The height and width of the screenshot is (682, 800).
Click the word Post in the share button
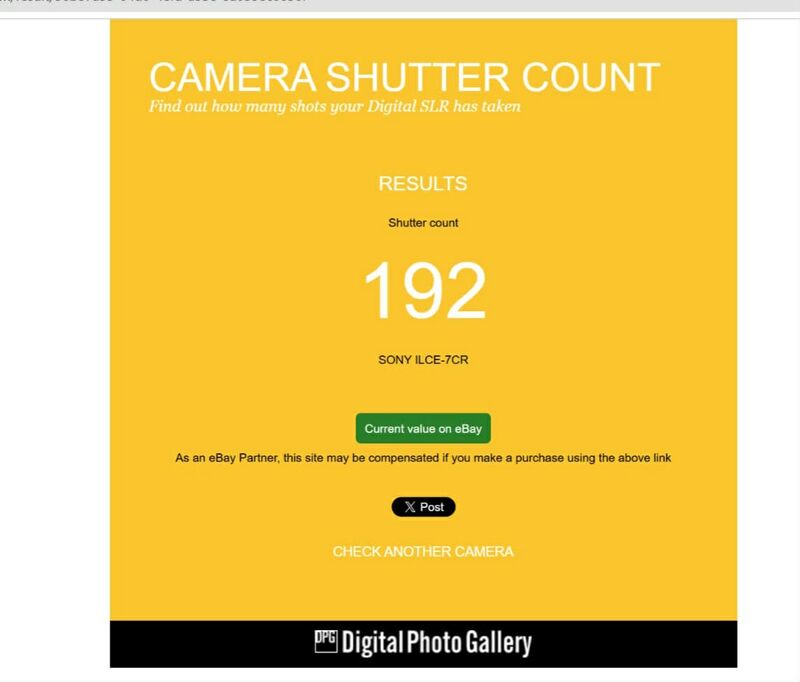tap(432, 507)
